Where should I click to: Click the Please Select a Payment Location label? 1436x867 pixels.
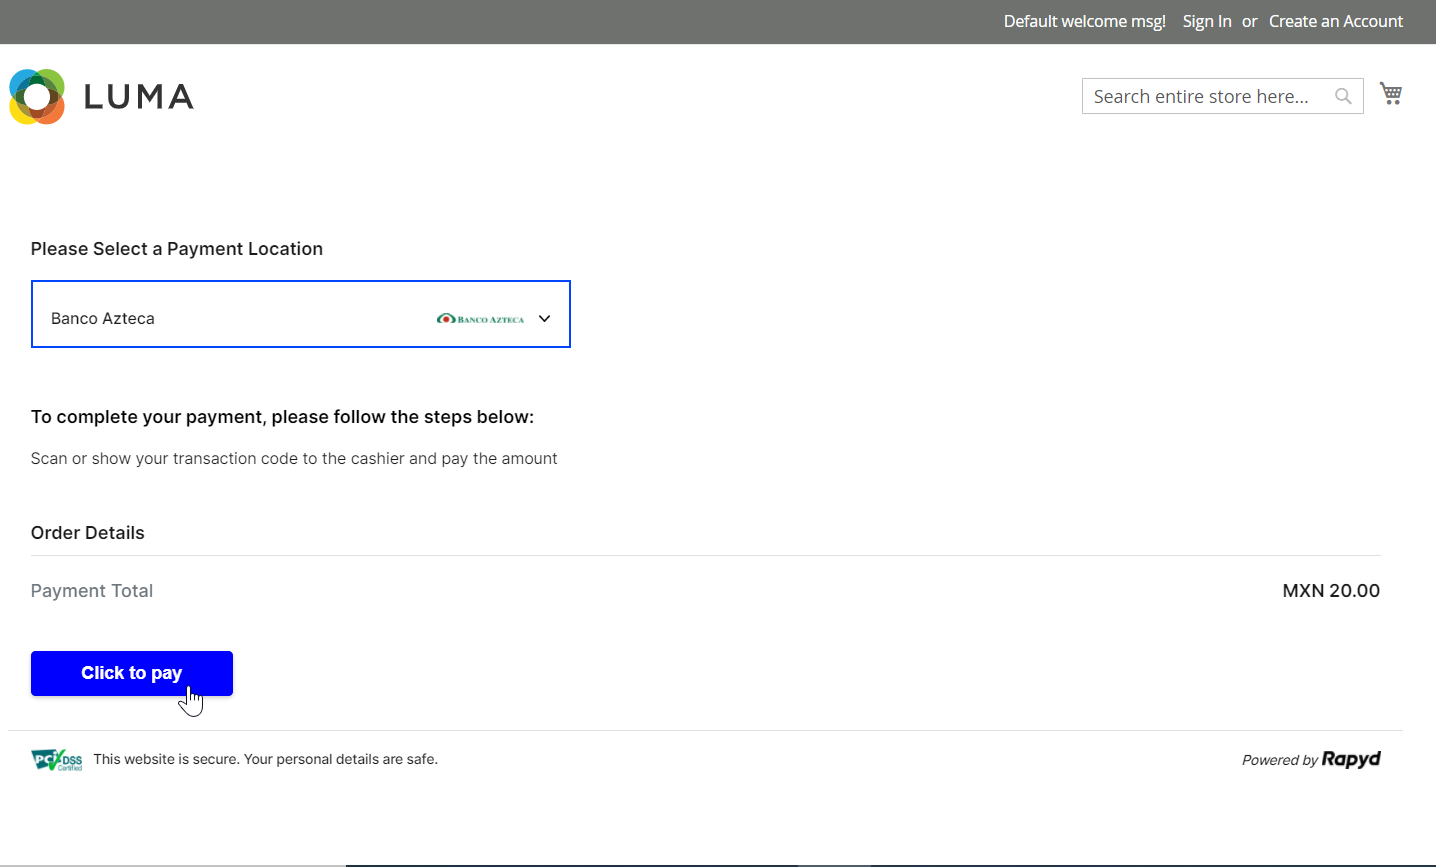click(x=177, y=249)
